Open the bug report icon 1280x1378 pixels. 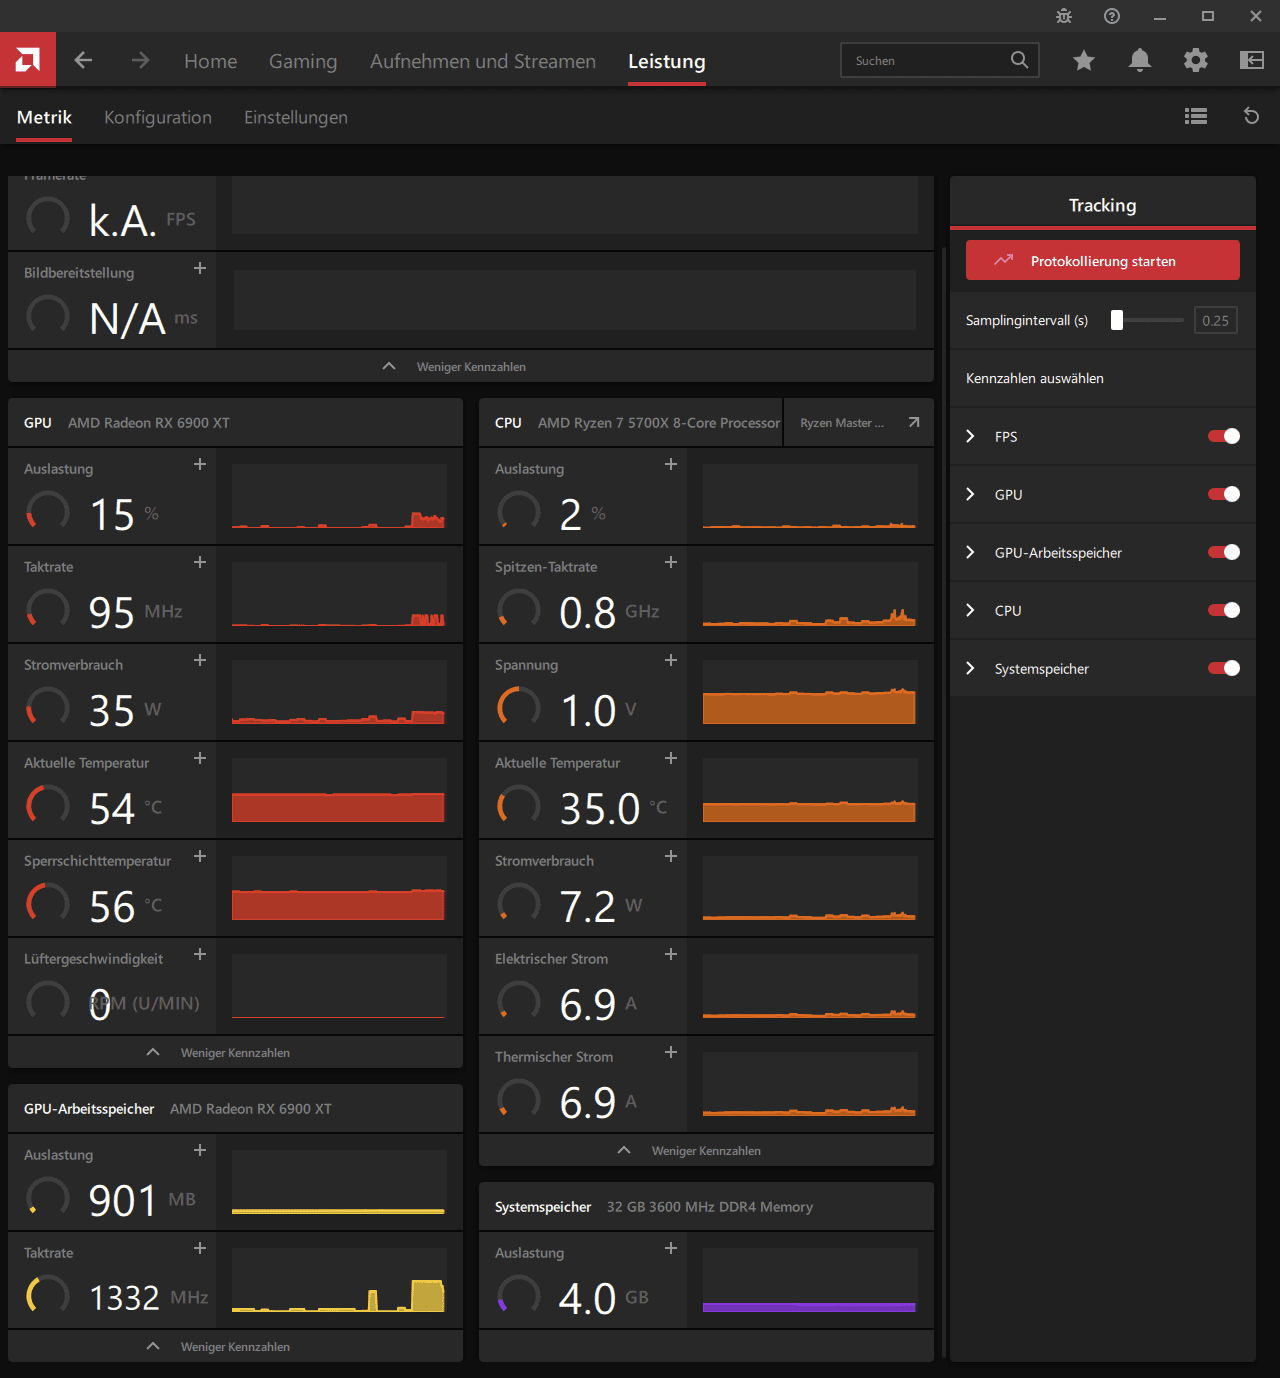click(1064, 16)
